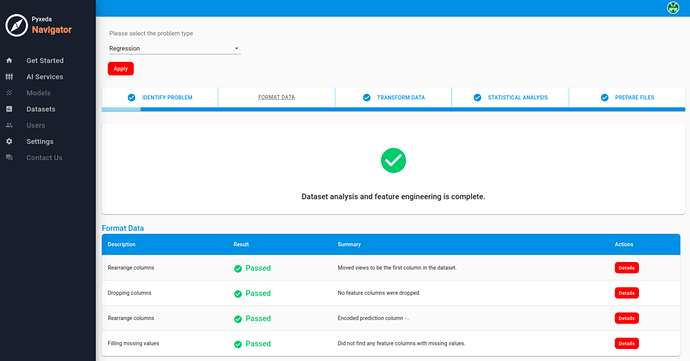The height and width of the screenshot is (361, 690).
Task: Switch to Statistical Analysis step tab
Action: point(510,97)
